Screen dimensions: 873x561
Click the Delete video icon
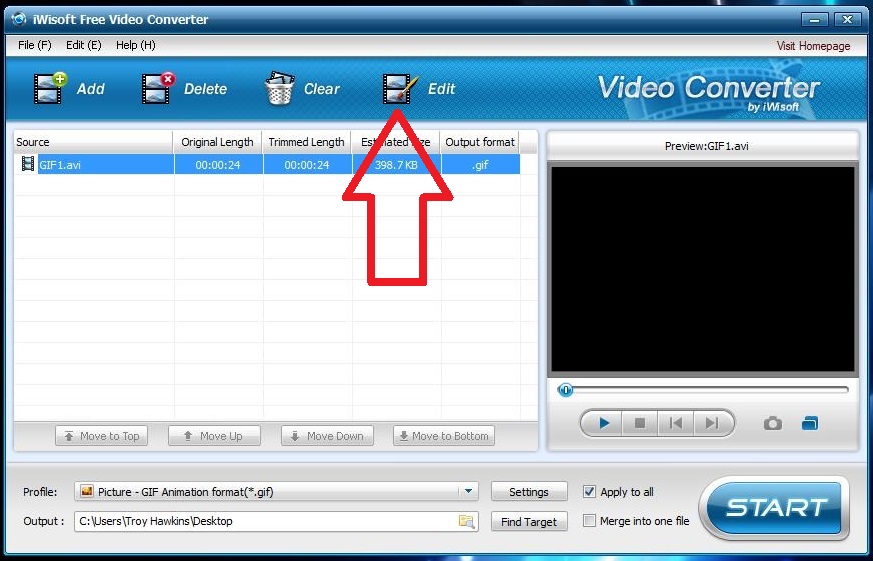click(x=158, y=88)
